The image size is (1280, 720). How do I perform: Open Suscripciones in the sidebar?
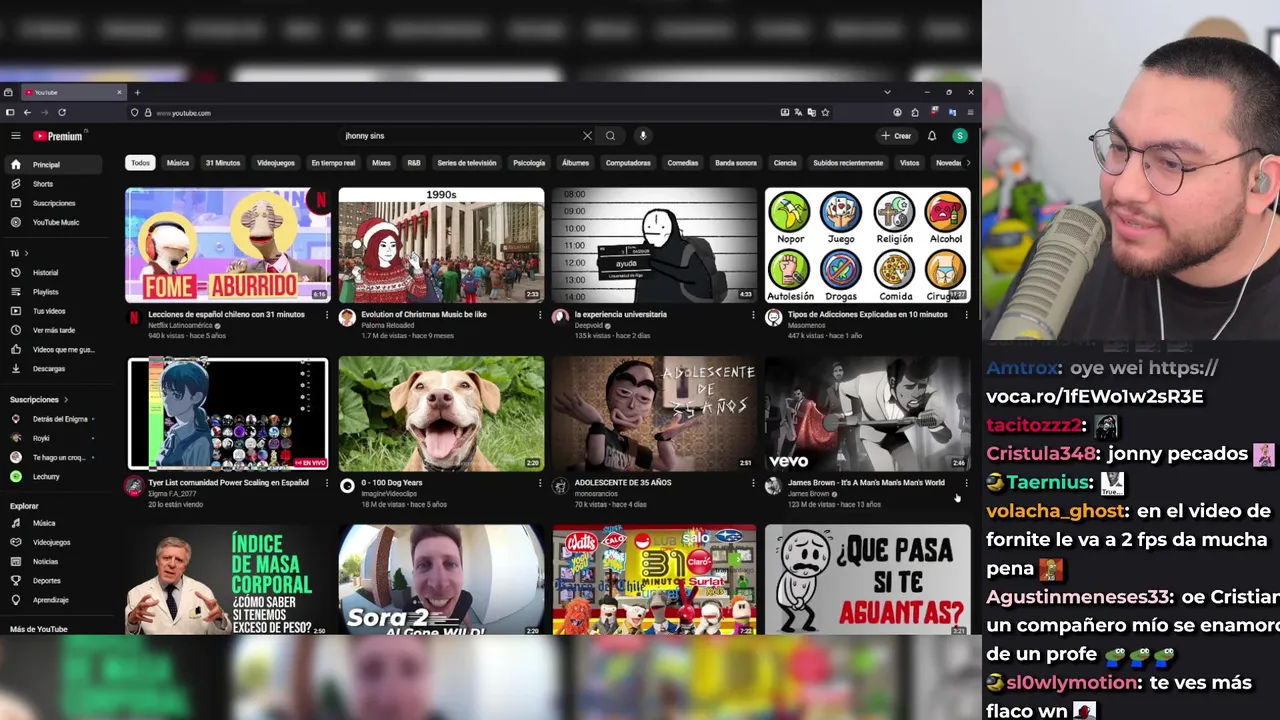(52, 203)
